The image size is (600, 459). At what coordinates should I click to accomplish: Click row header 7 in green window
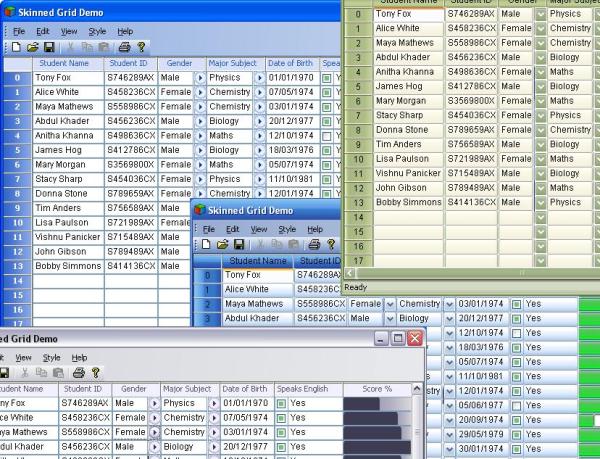coord(358,116)
